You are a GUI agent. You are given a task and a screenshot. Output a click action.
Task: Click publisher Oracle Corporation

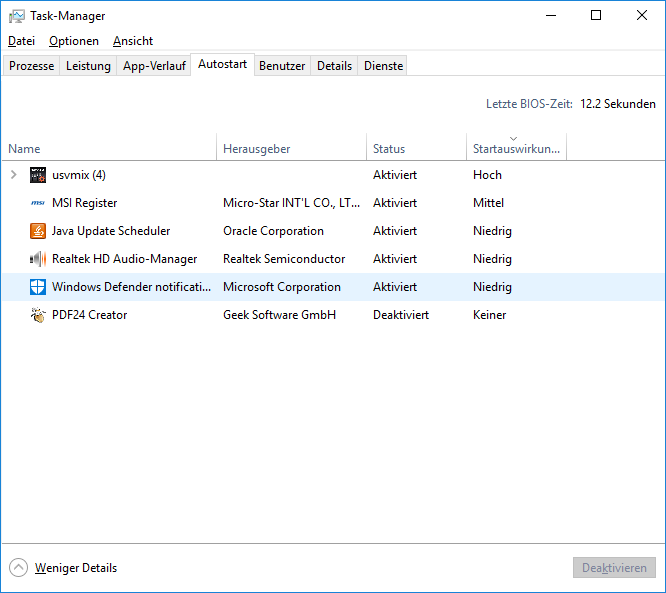(x=273, y=231)
